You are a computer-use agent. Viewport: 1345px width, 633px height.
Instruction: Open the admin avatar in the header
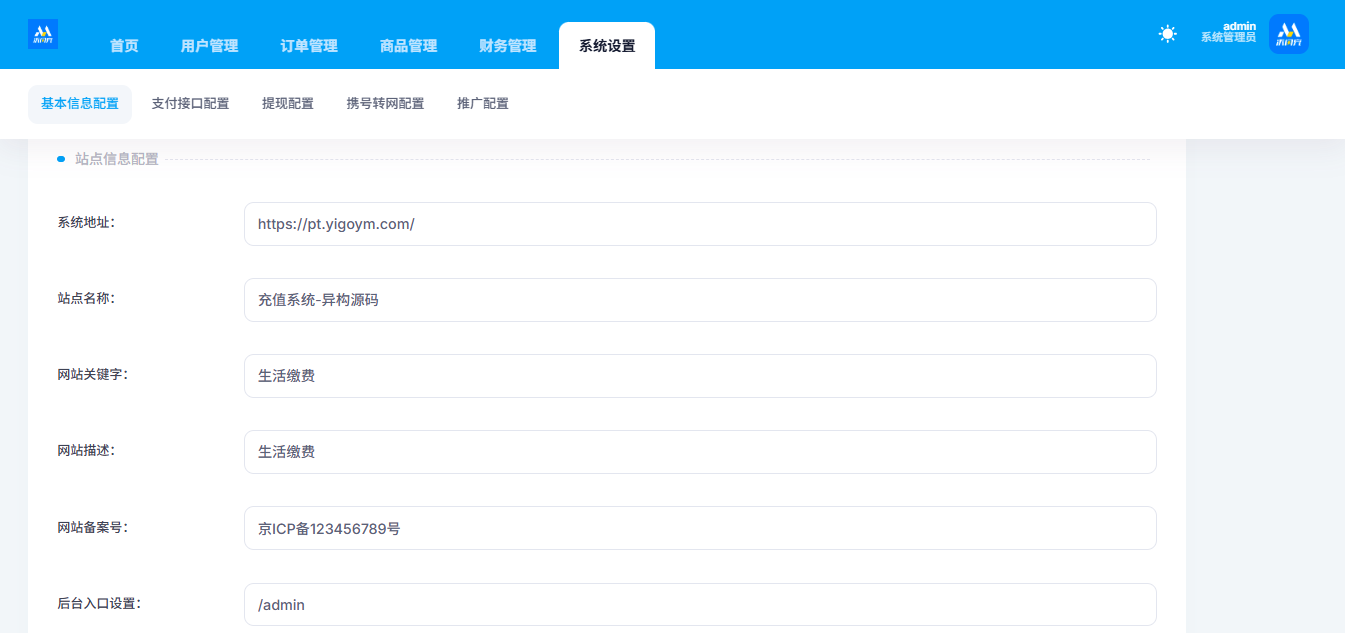tap(1288, 34)
